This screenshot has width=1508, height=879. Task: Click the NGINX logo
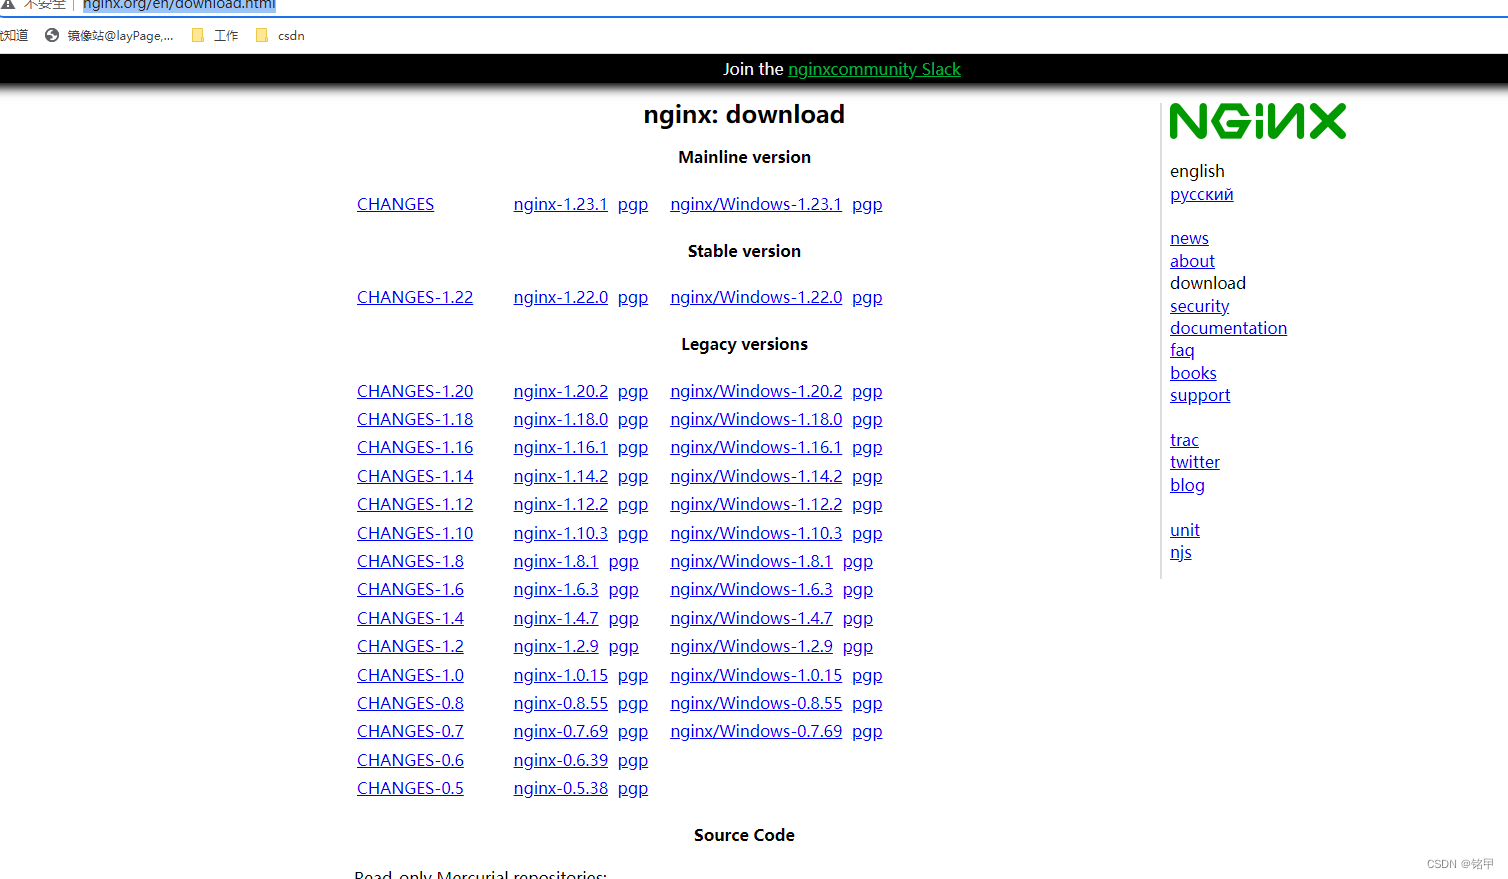pos(1257,120)
